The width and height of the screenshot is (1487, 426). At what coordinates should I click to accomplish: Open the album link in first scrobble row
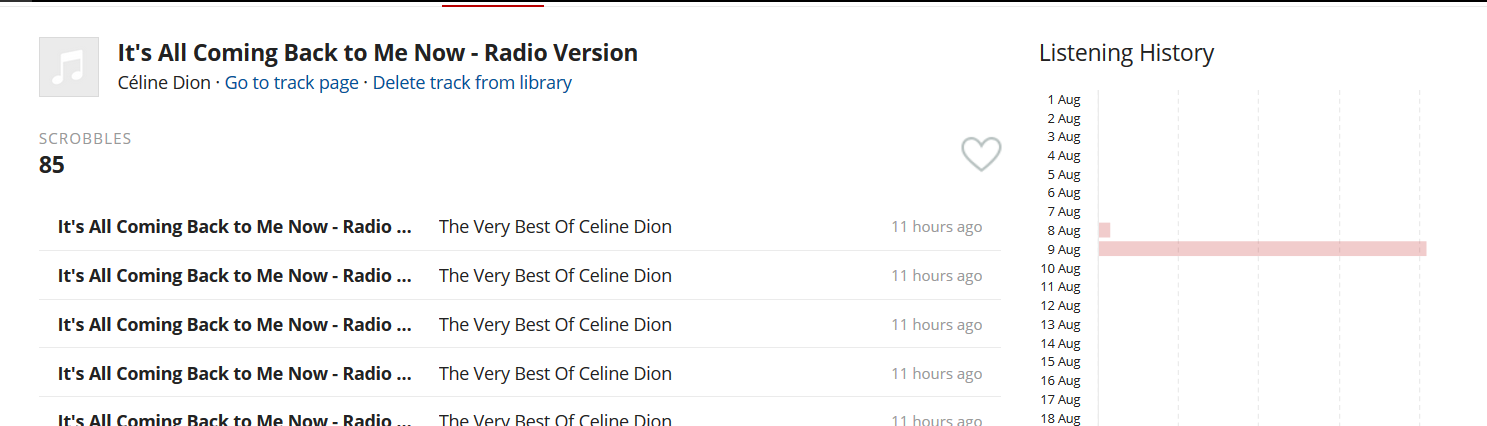555,227
